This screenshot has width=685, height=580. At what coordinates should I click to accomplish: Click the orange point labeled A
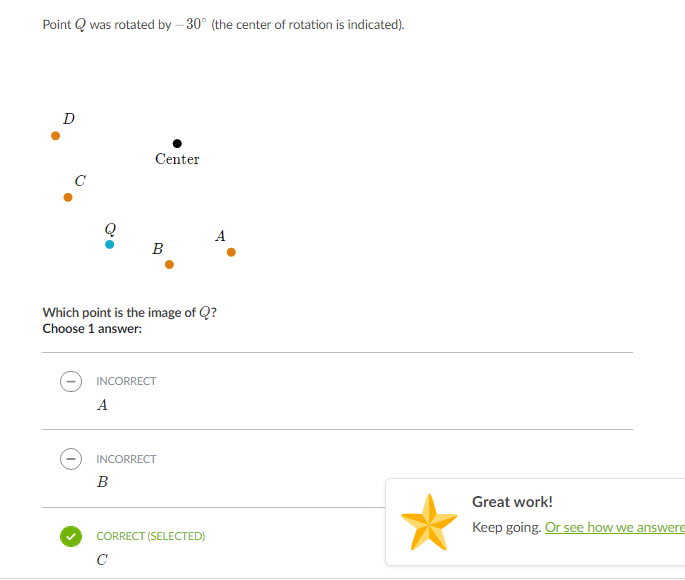click(x=232, y=252)
